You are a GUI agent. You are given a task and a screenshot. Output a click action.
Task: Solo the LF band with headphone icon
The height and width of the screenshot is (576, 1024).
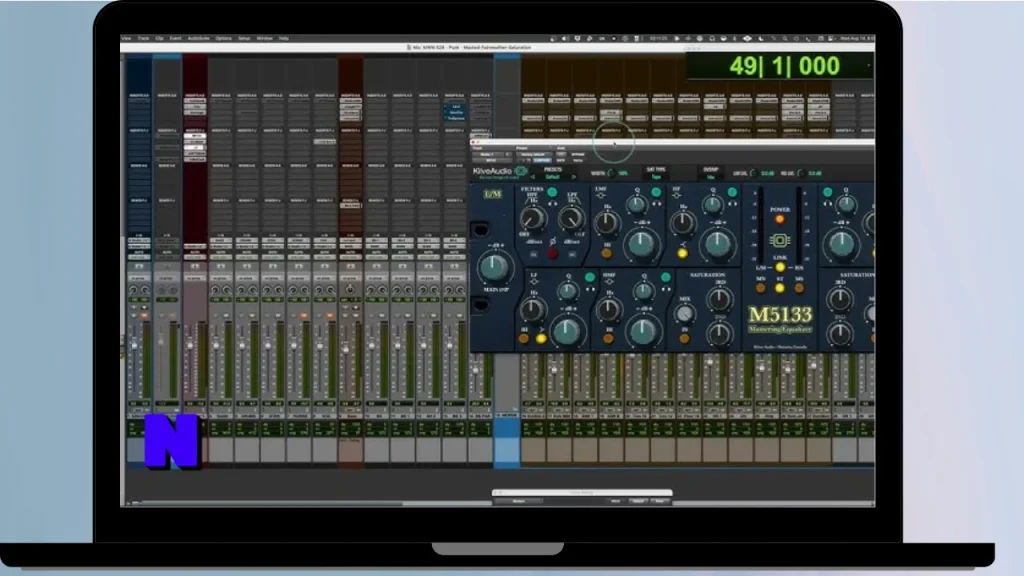590,289
